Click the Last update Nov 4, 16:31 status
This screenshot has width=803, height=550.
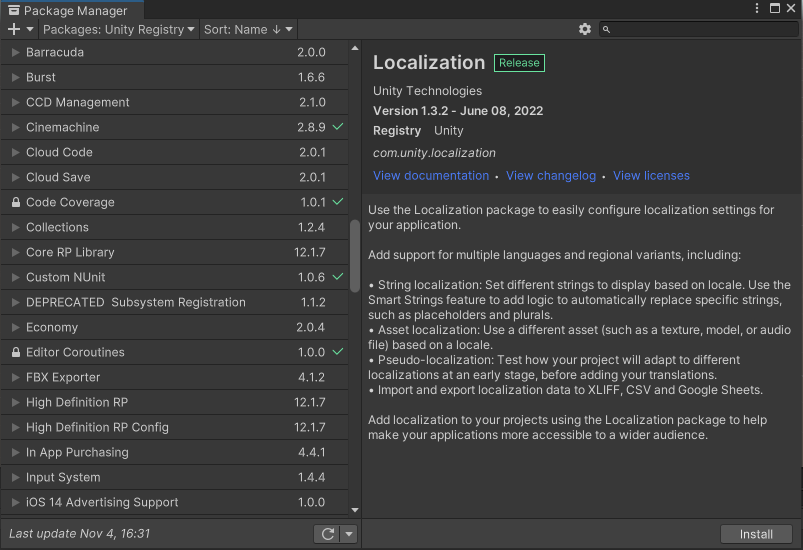click(x=79, y=534)
